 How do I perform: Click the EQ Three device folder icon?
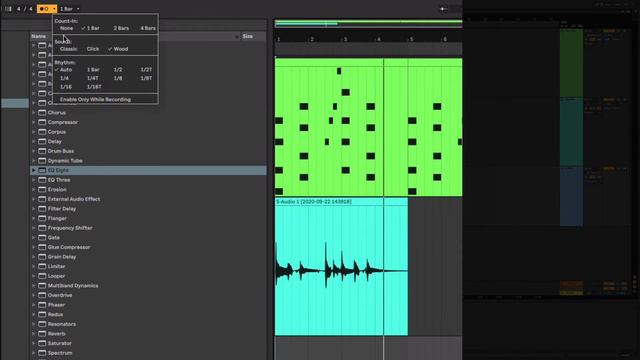click(x=42, y=180)
